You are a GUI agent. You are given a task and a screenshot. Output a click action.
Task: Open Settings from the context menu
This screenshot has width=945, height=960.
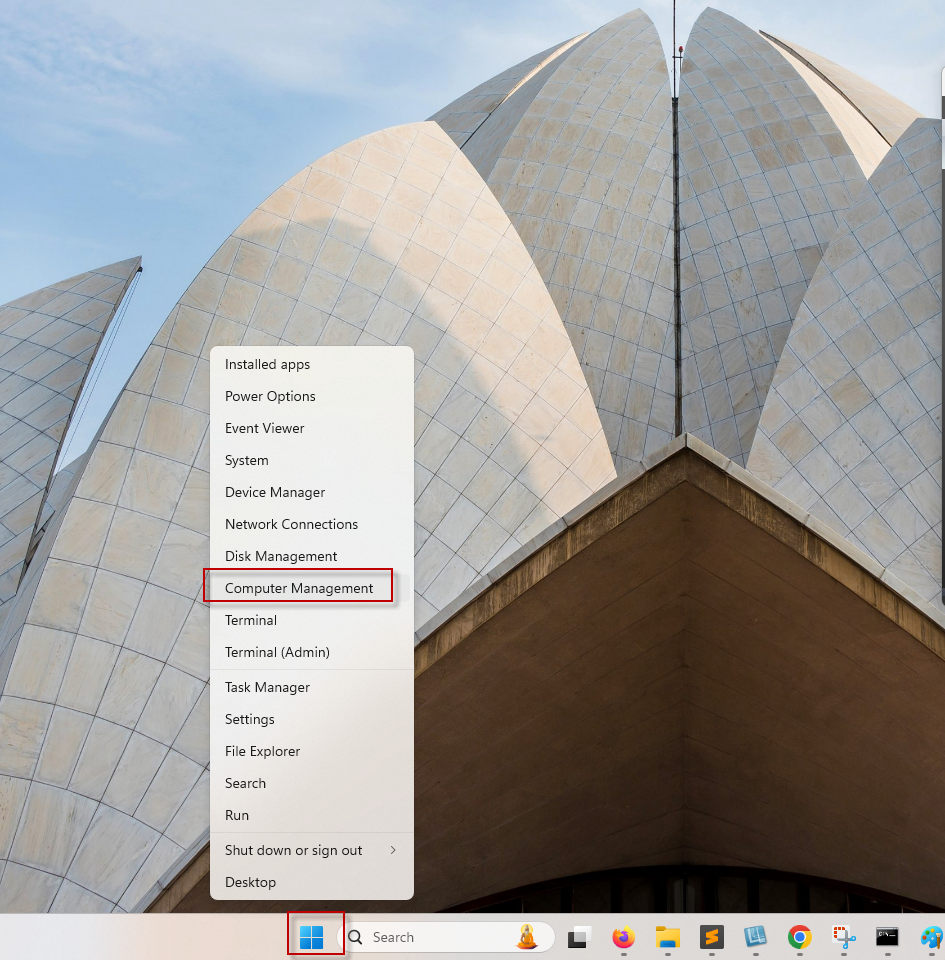tap(312, 719)
